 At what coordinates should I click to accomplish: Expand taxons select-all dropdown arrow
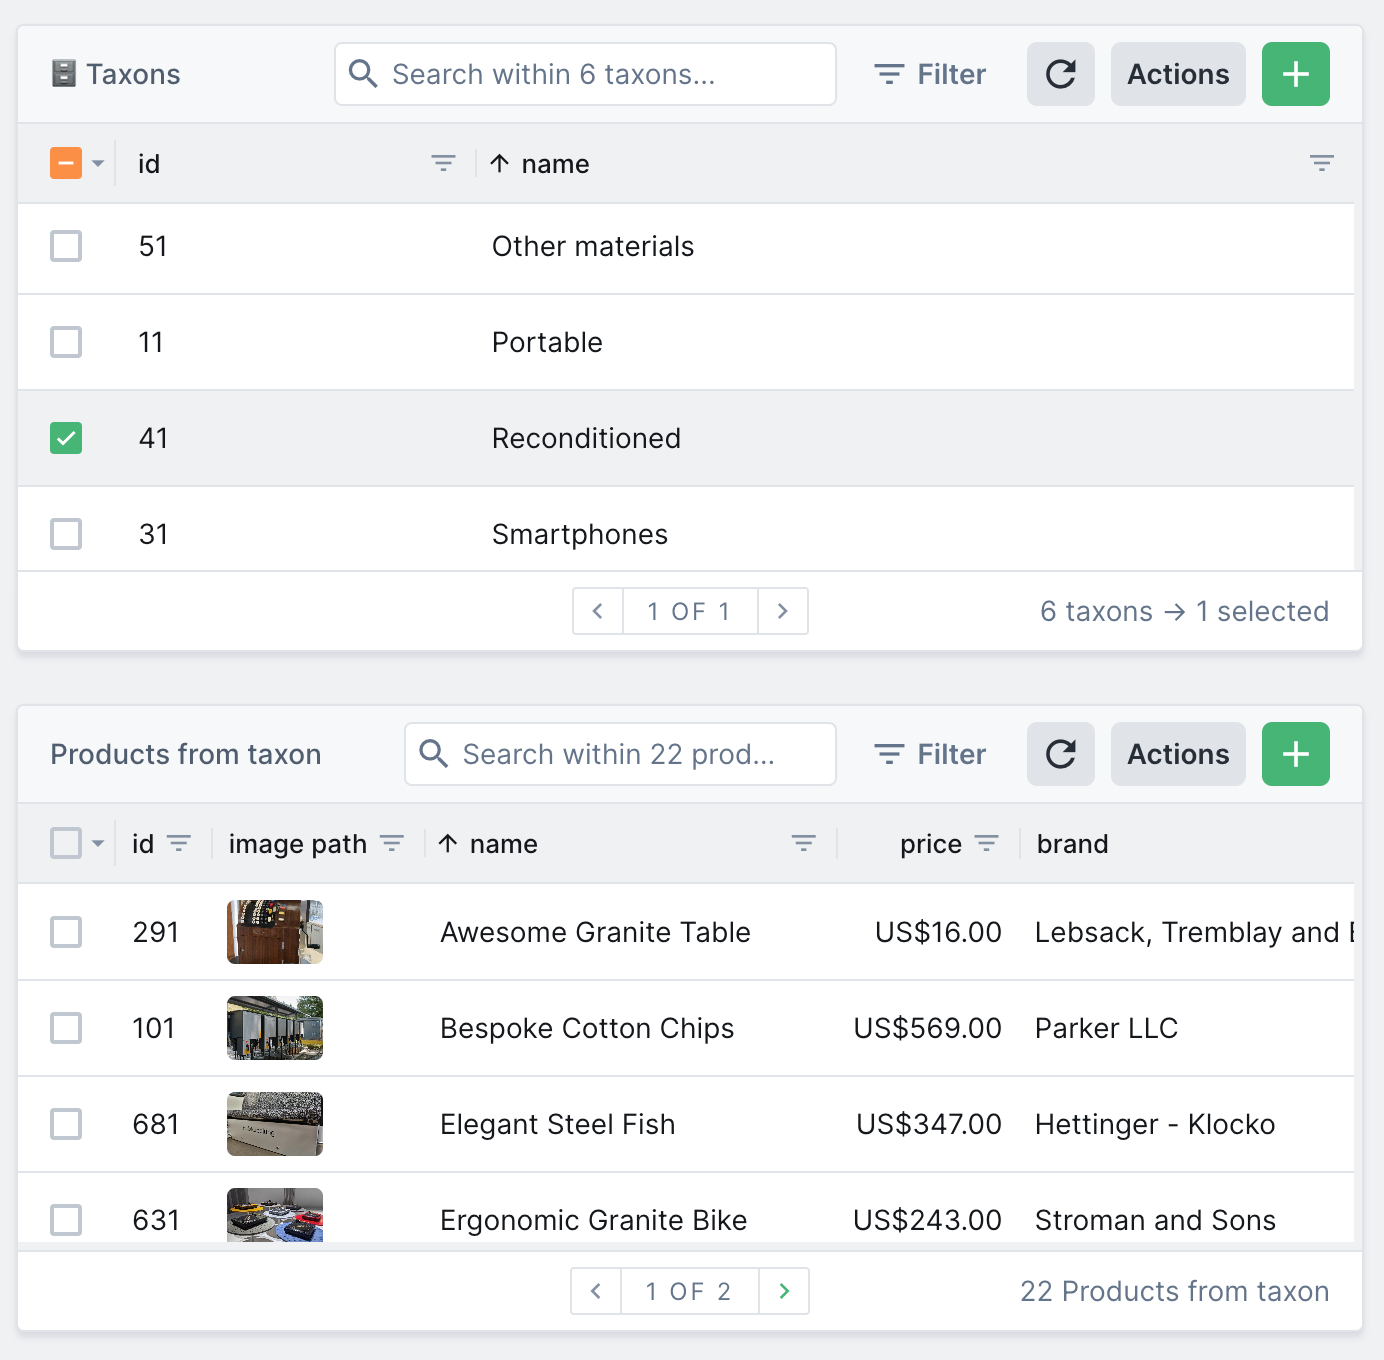click(98, 163)
